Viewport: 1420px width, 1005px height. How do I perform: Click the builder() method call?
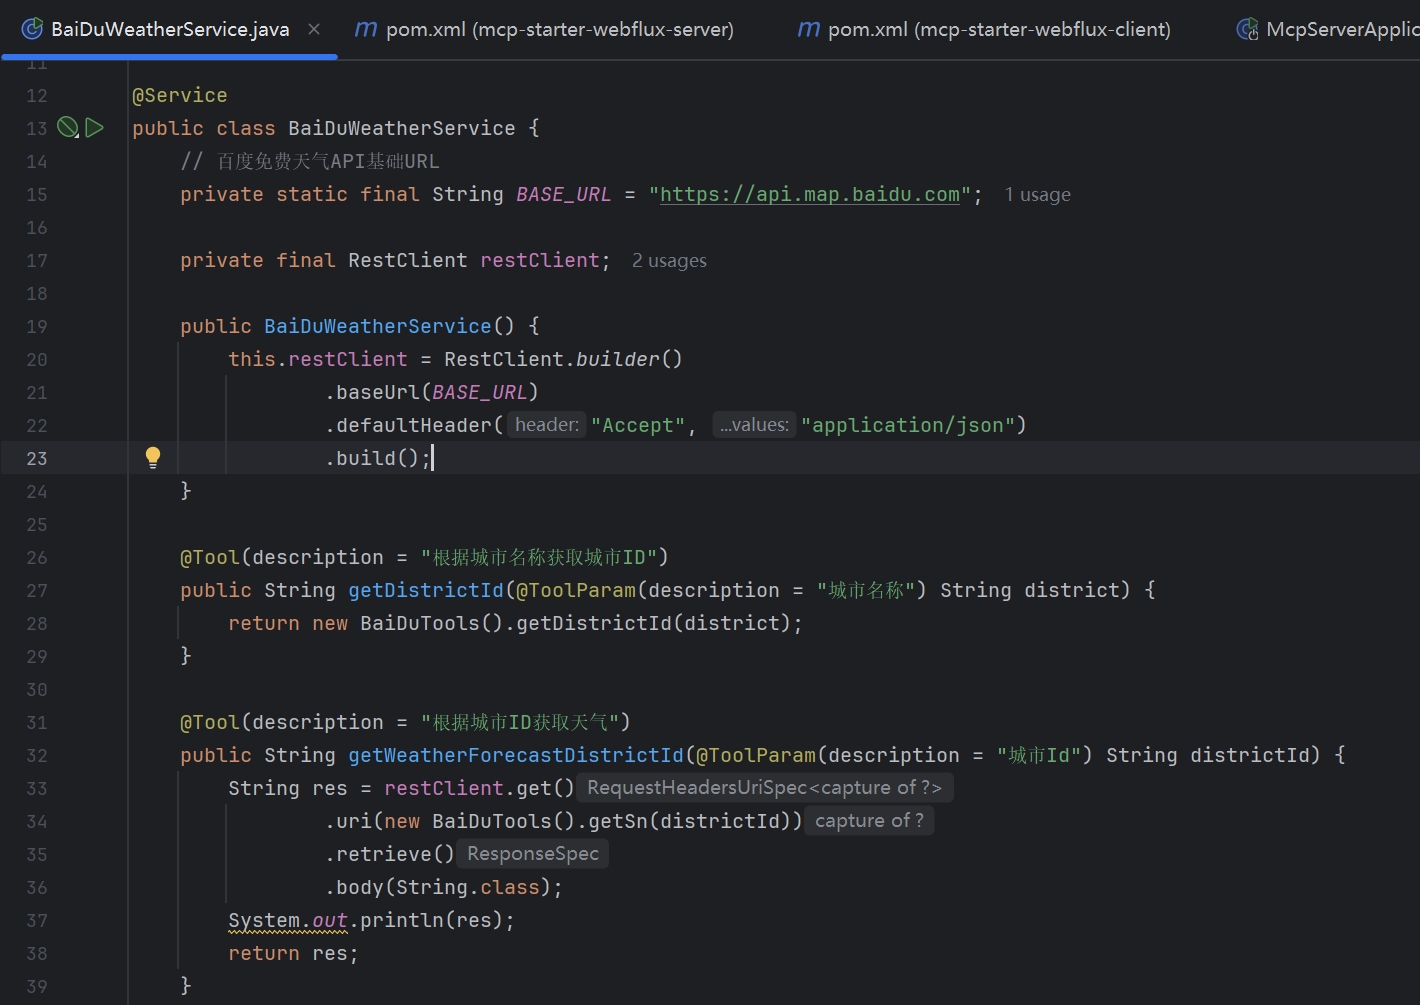pyautogui.click(x=629, y=359)
